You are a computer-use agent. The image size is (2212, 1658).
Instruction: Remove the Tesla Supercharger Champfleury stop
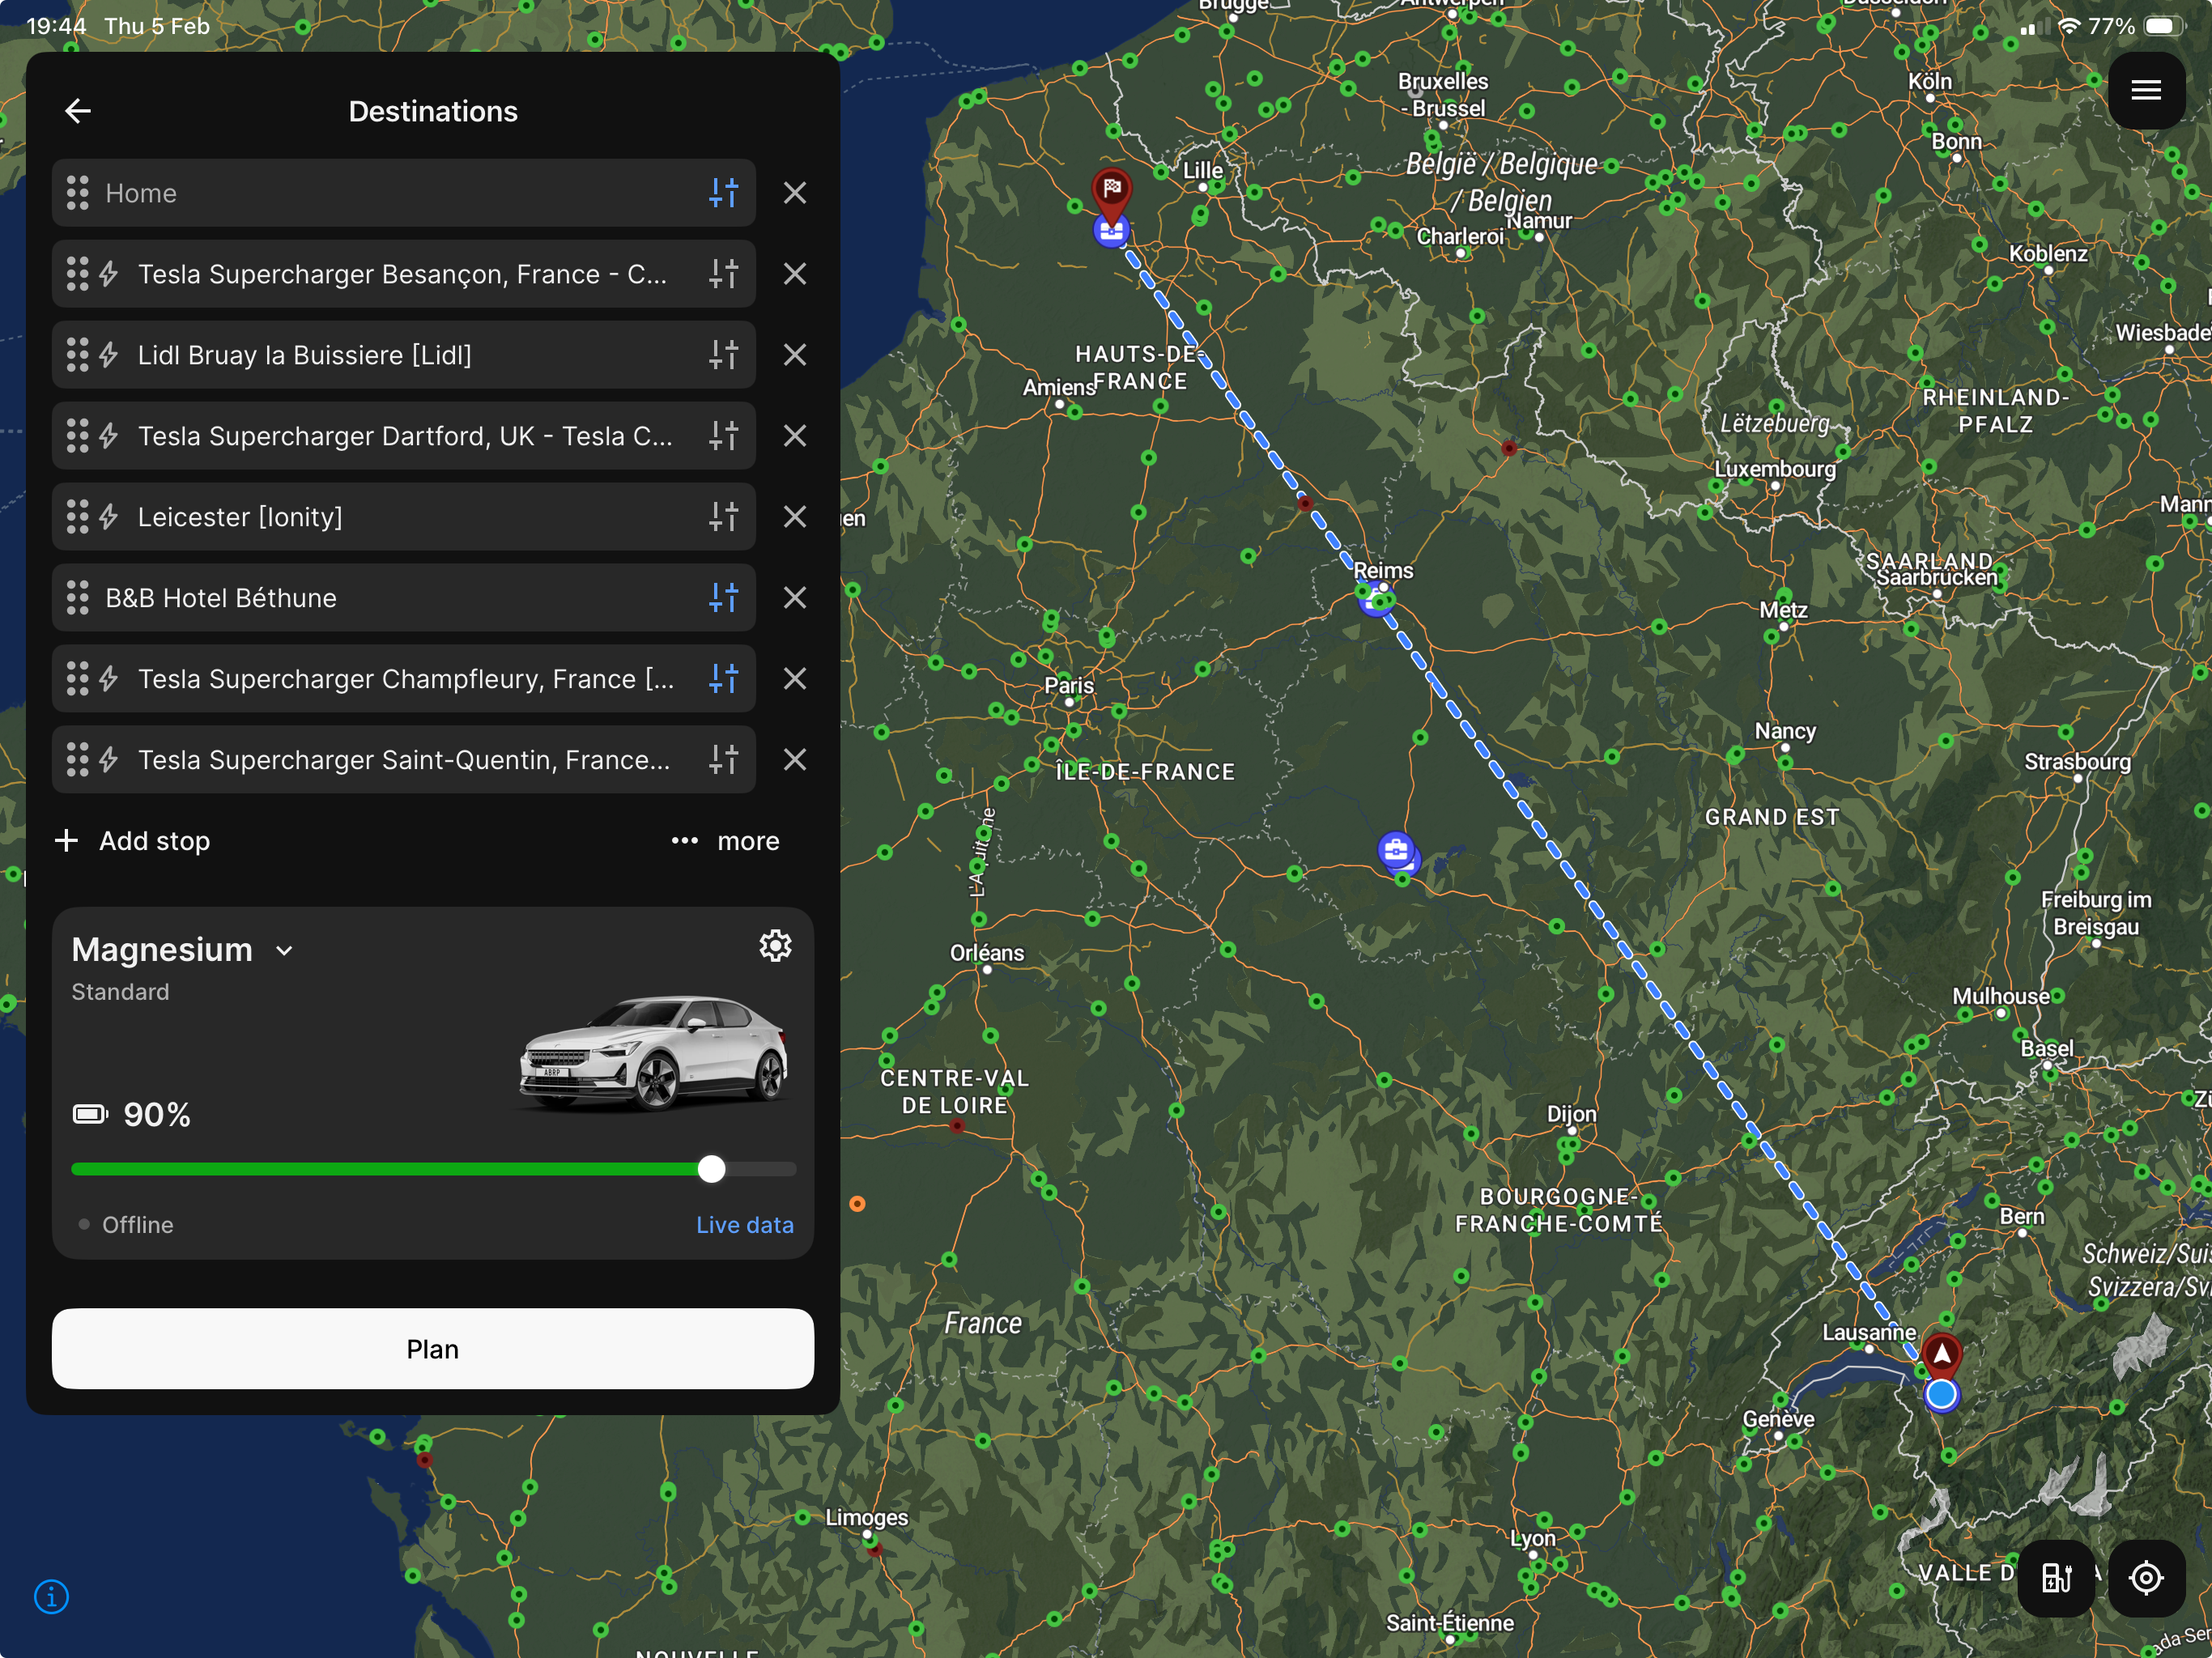[x=795, y=679]
